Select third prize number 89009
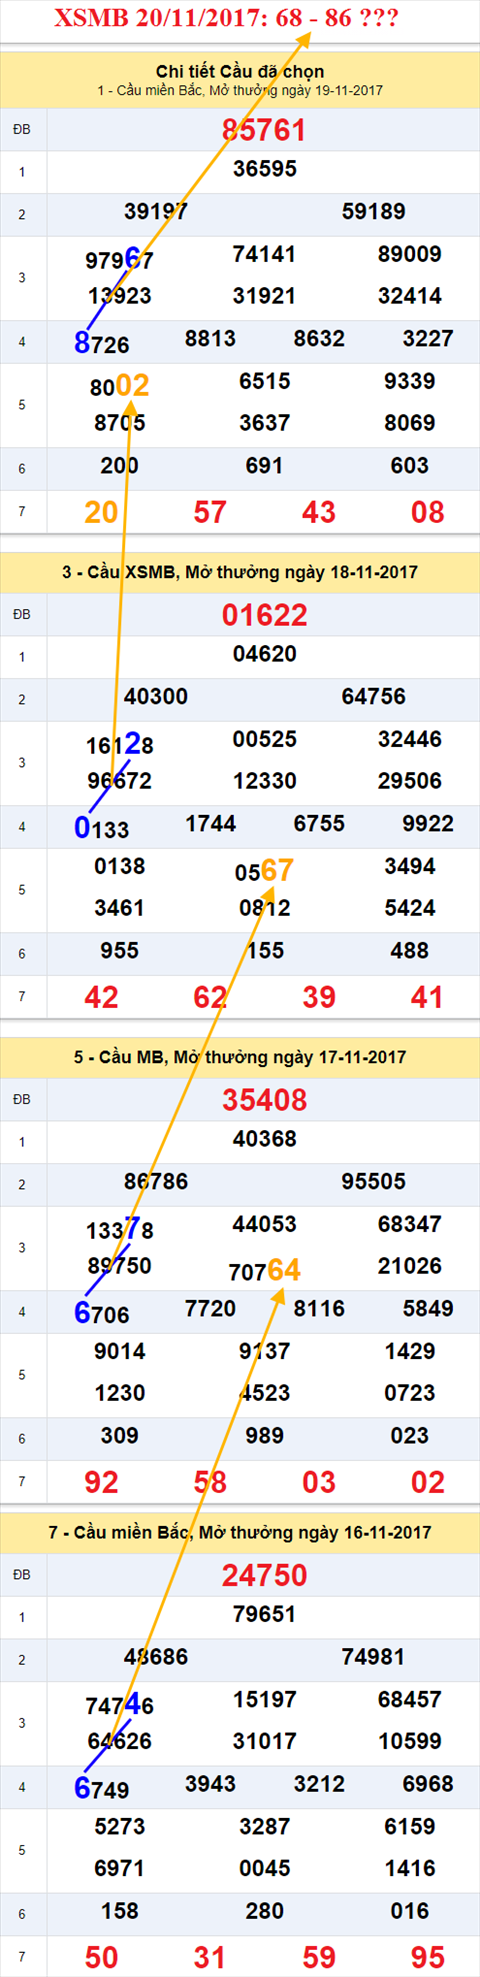The image size is (480, 1977). [410, 254]
